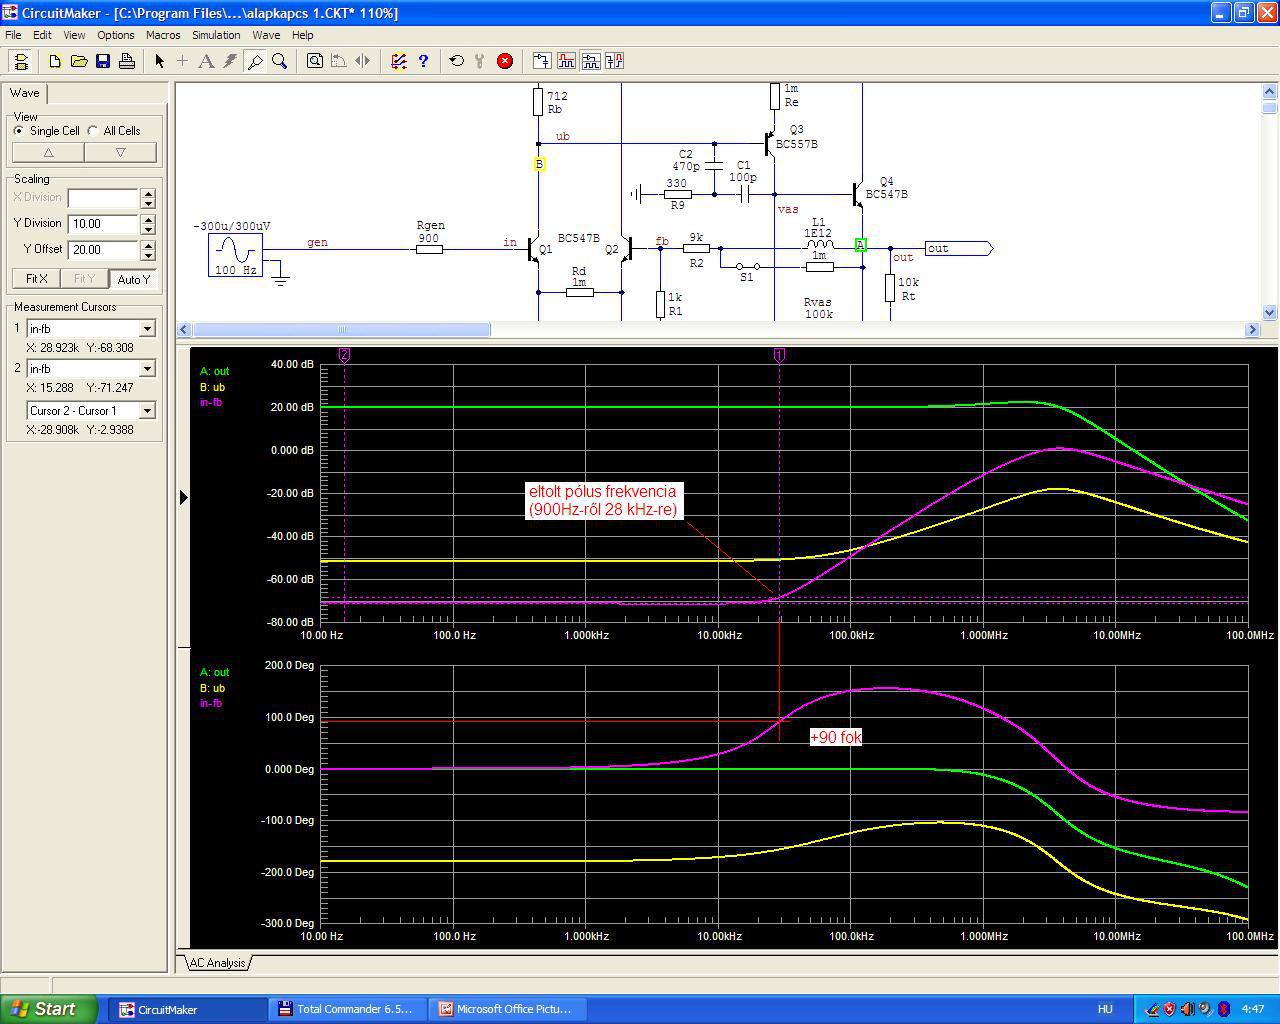
Task: Save the circuit with floppy icon
Action: pos(103,61)
